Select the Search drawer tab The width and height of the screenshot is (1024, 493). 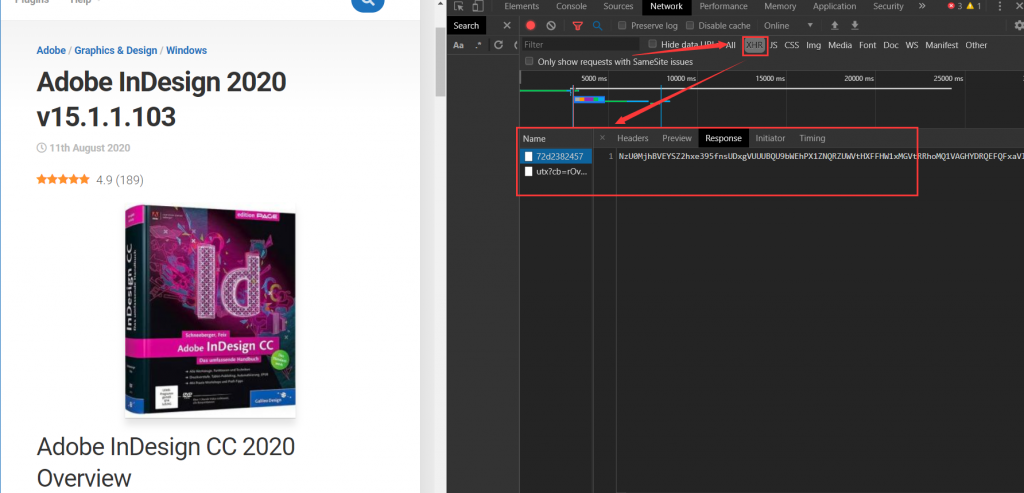(x=466, y=25)
